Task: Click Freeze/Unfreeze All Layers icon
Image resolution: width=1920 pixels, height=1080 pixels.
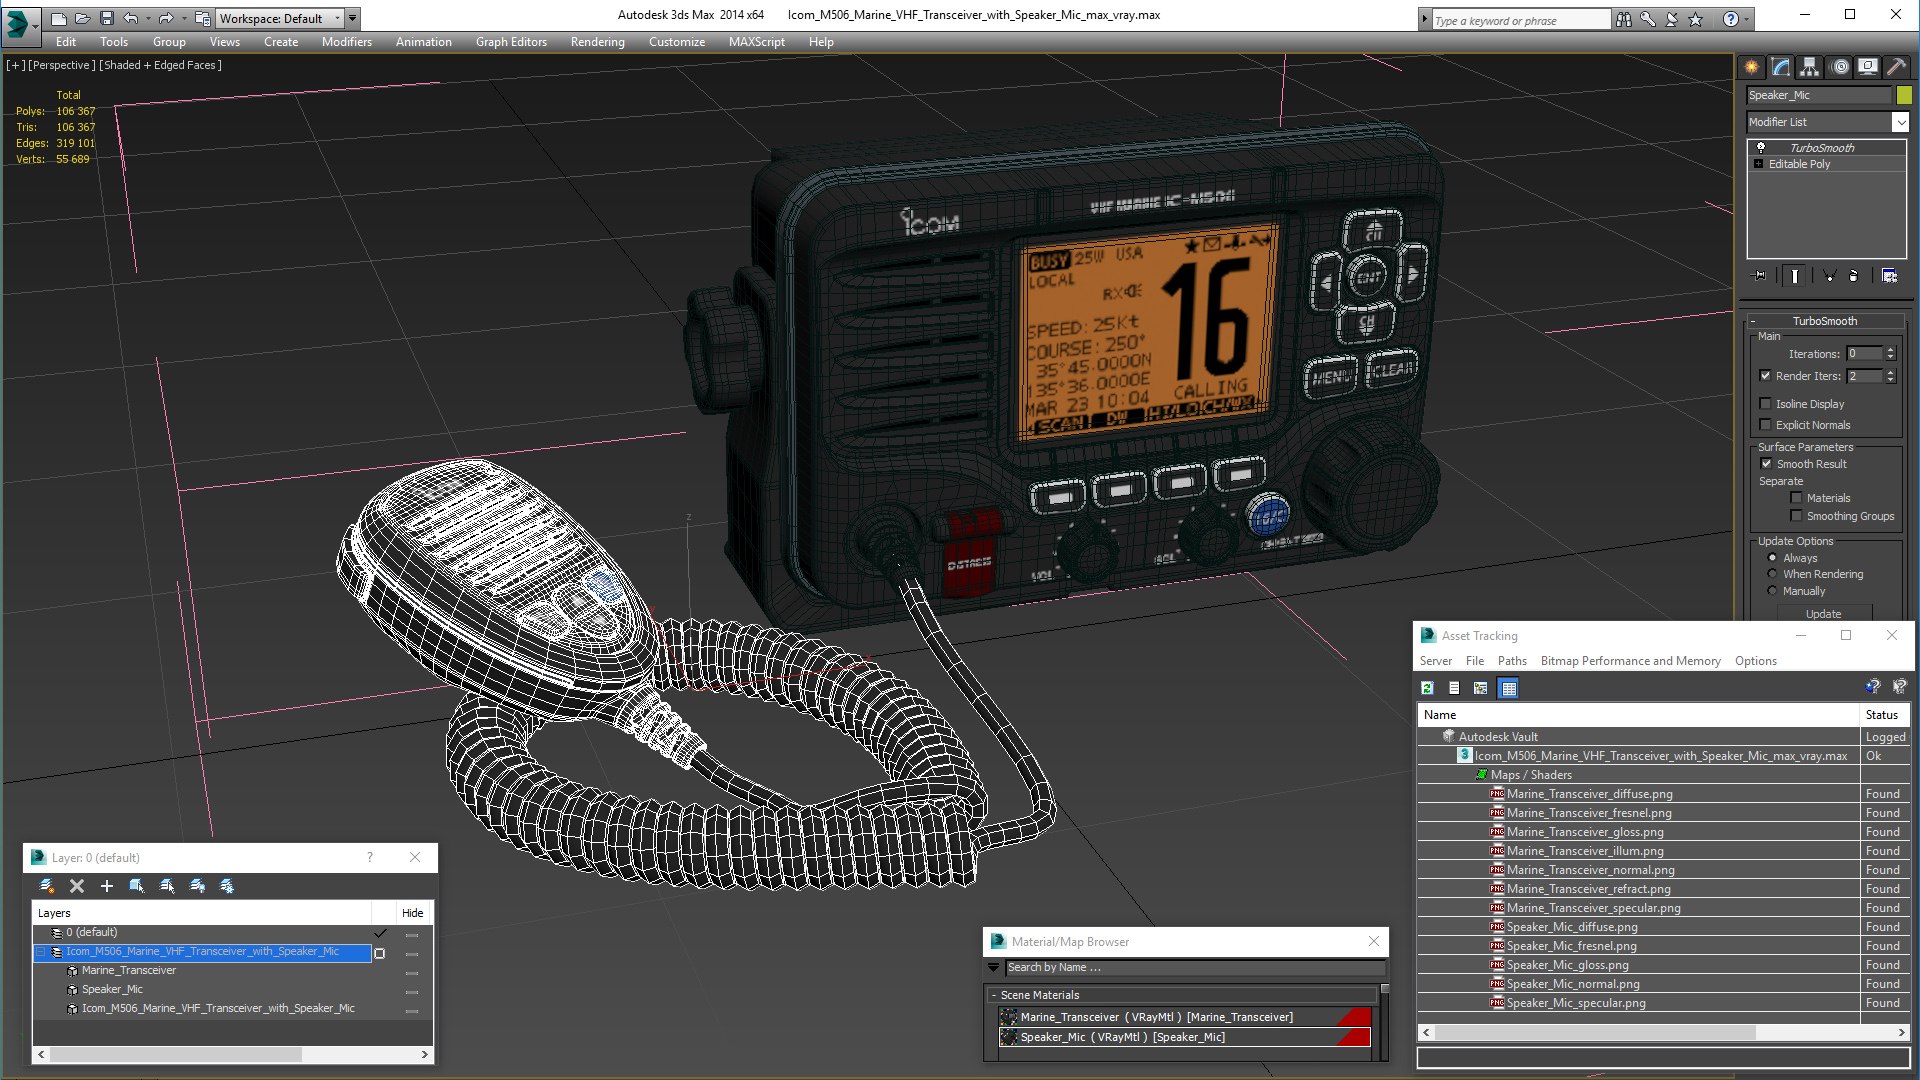Action: 227,886
